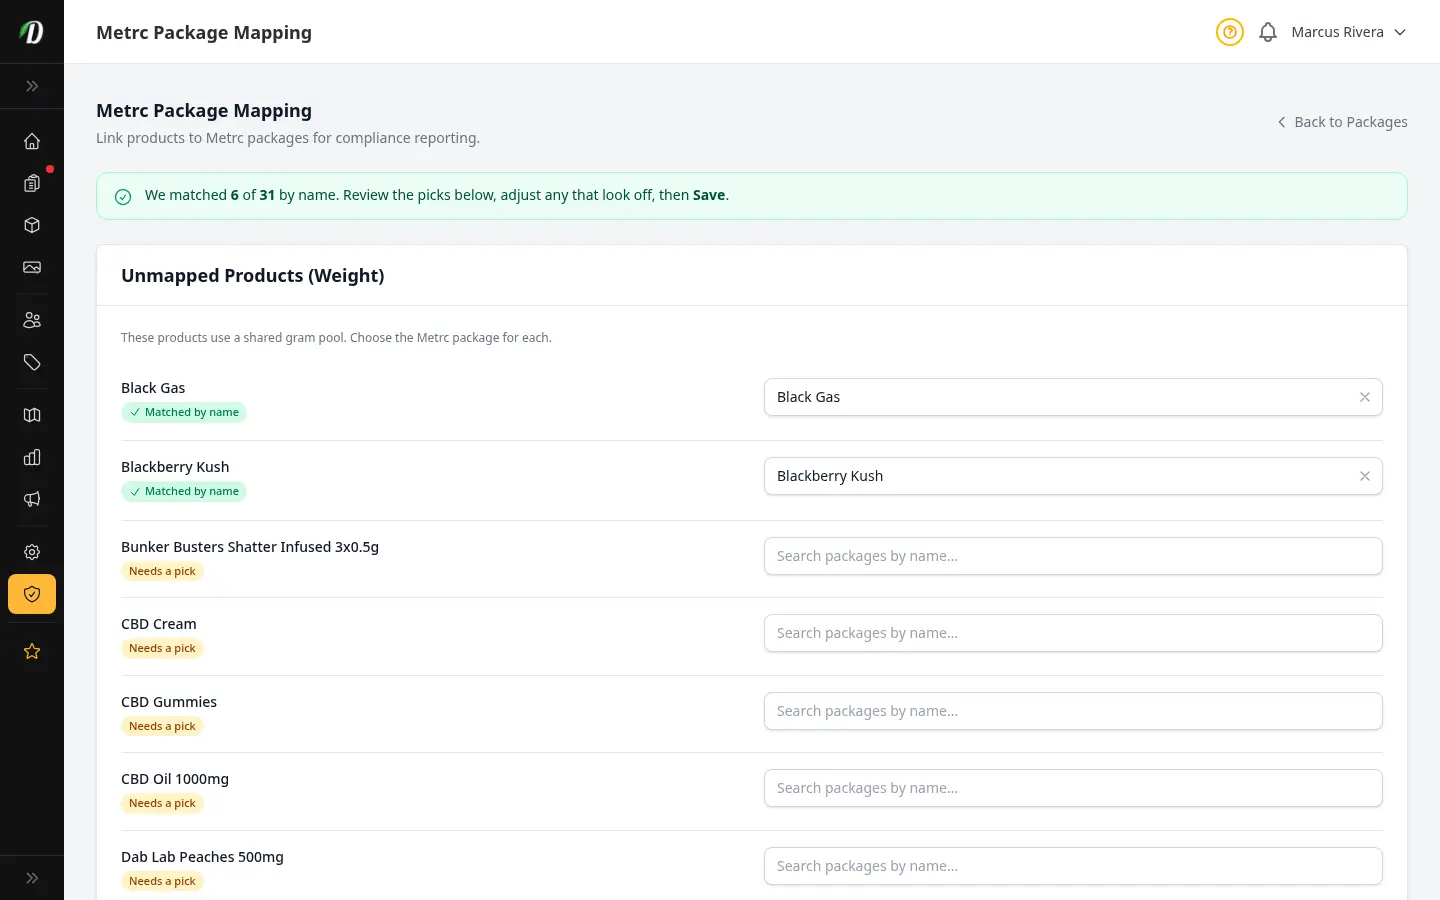
Task: Open the customers people icon
Action: pos(32,320)
